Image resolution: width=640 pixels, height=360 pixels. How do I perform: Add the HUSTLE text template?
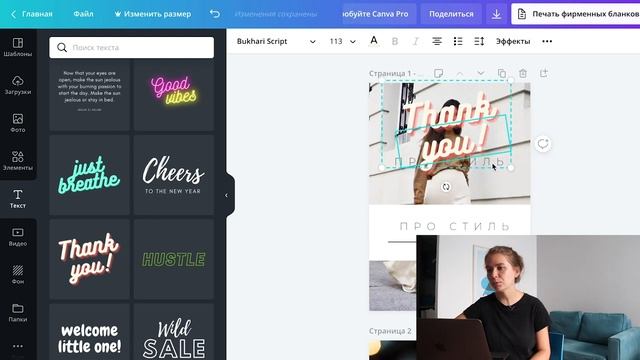coord(173,259)
